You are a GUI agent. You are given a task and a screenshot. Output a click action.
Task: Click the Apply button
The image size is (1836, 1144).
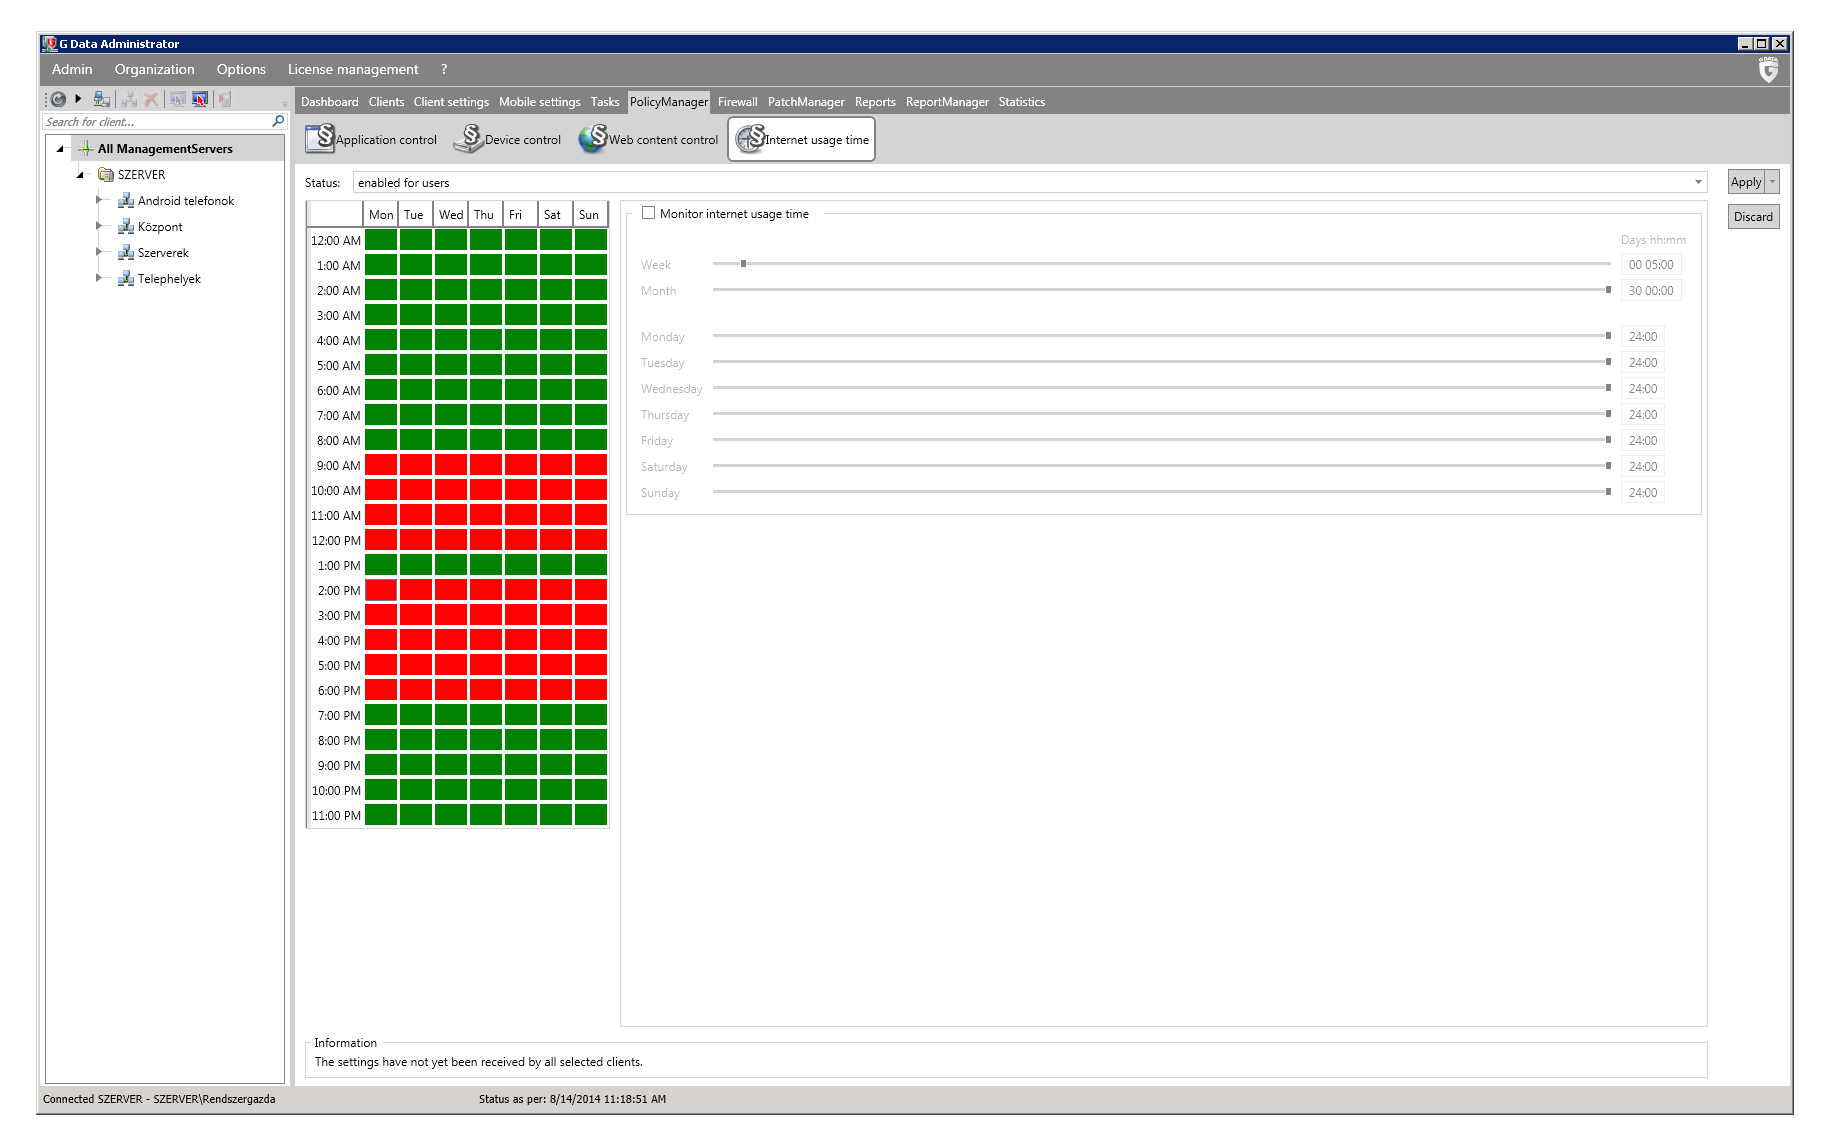pos(1746,181)
